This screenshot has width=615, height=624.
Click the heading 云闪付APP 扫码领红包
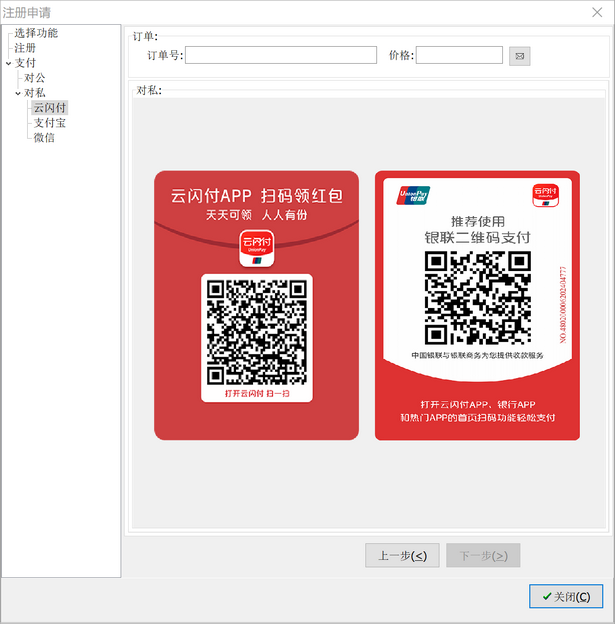[x=257, y=196]
